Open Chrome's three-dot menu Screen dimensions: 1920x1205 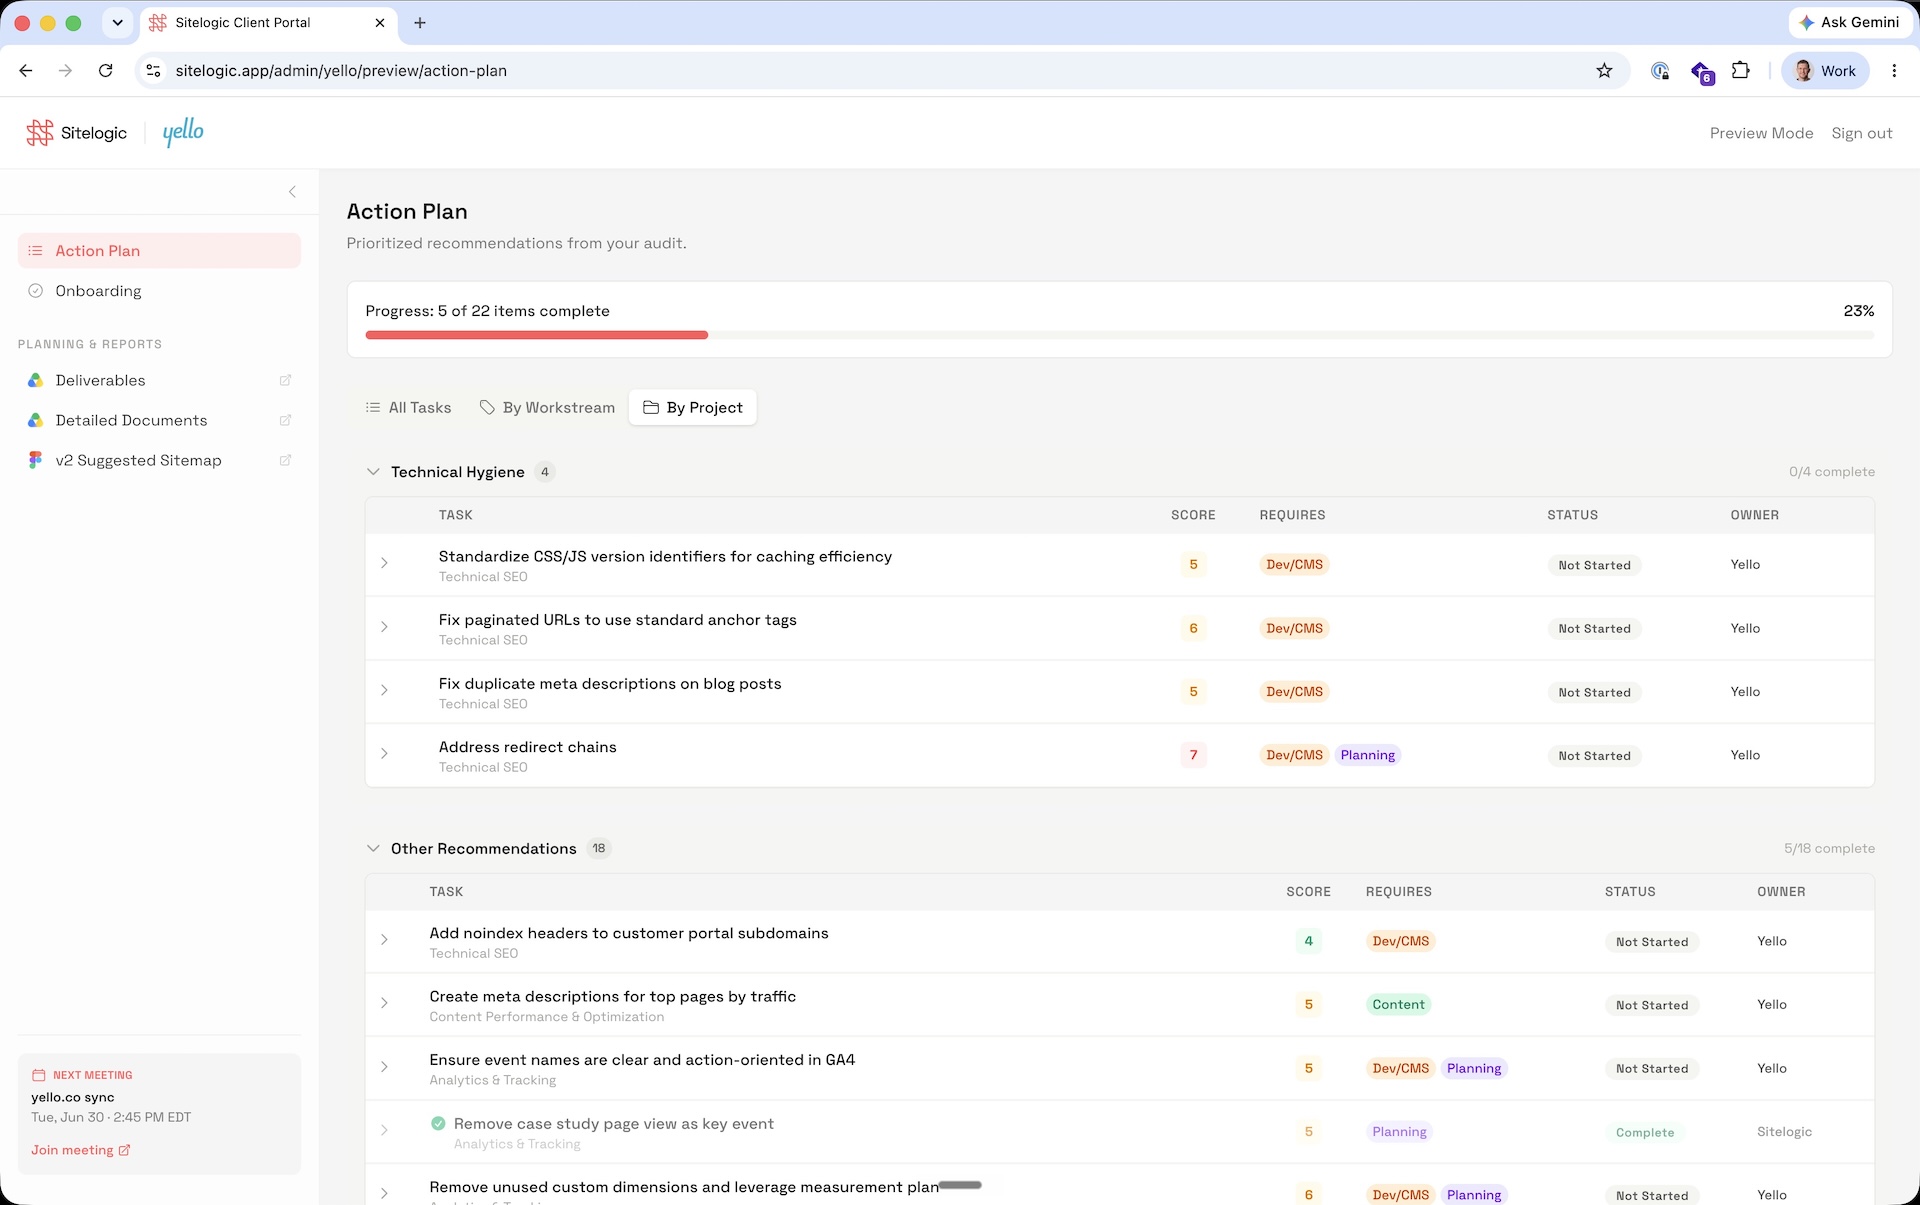[1894, 70]
